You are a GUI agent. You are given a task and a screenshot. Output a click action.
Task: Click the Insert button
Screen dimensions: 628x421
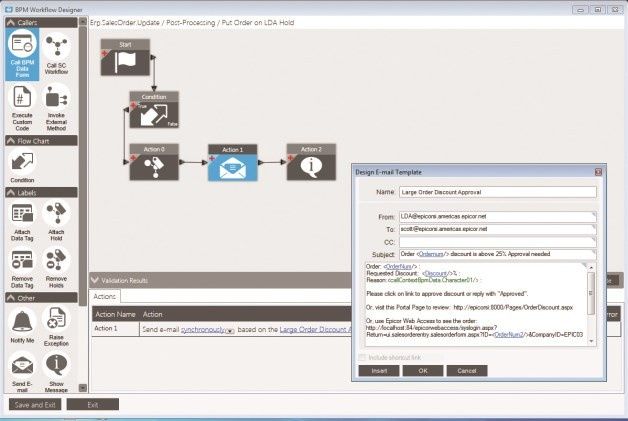pyautogui.click(x=379, y=371)
